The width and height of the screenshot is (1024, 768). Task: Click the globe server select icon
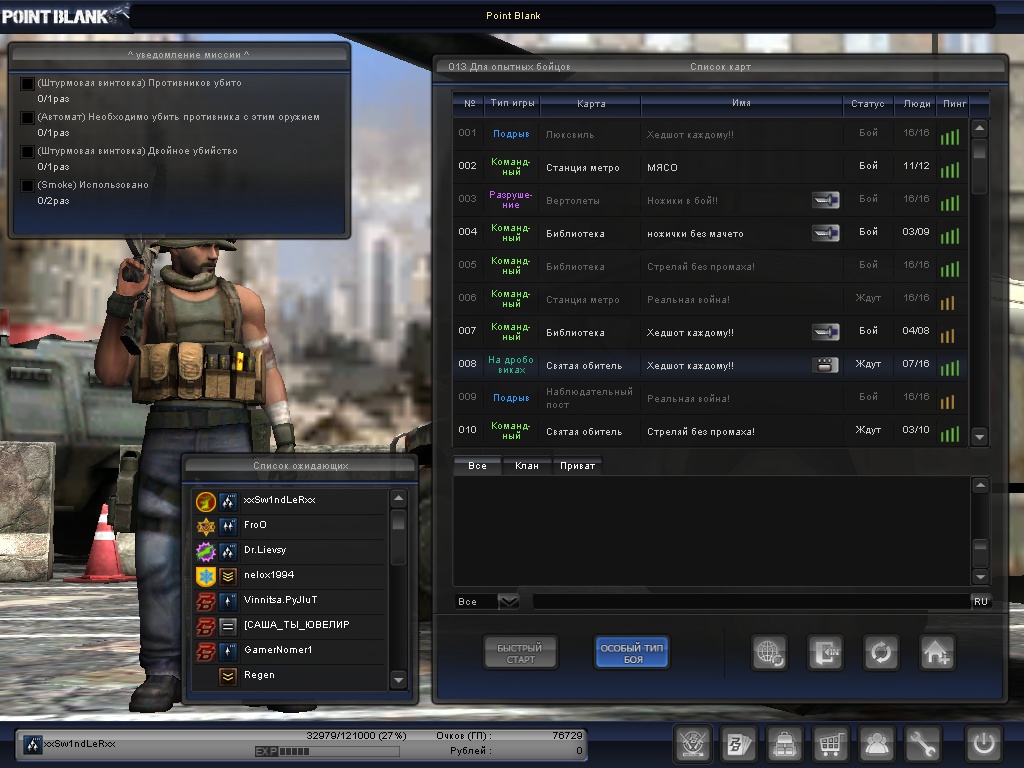pos(770,653)
